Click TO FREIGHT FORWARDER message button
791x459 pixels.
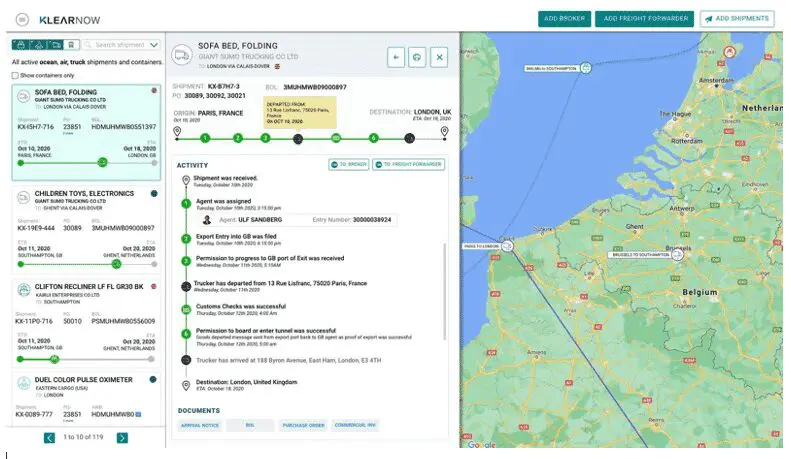click(x=409, y=164)
